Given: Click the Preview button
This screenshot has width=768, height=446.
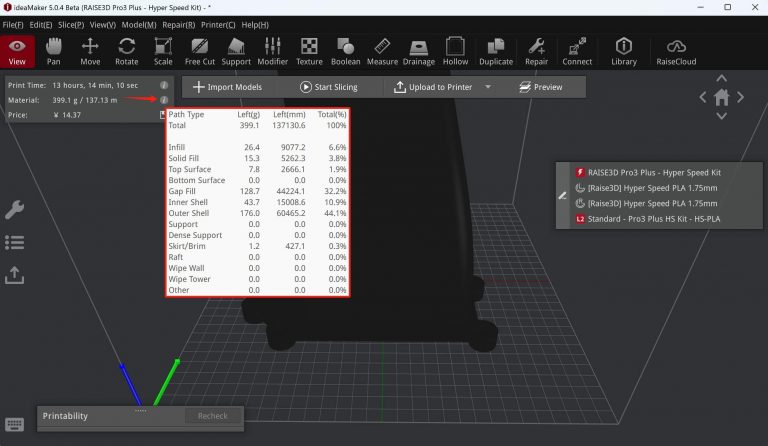Looking at the screenshot, I should (541, 87).
